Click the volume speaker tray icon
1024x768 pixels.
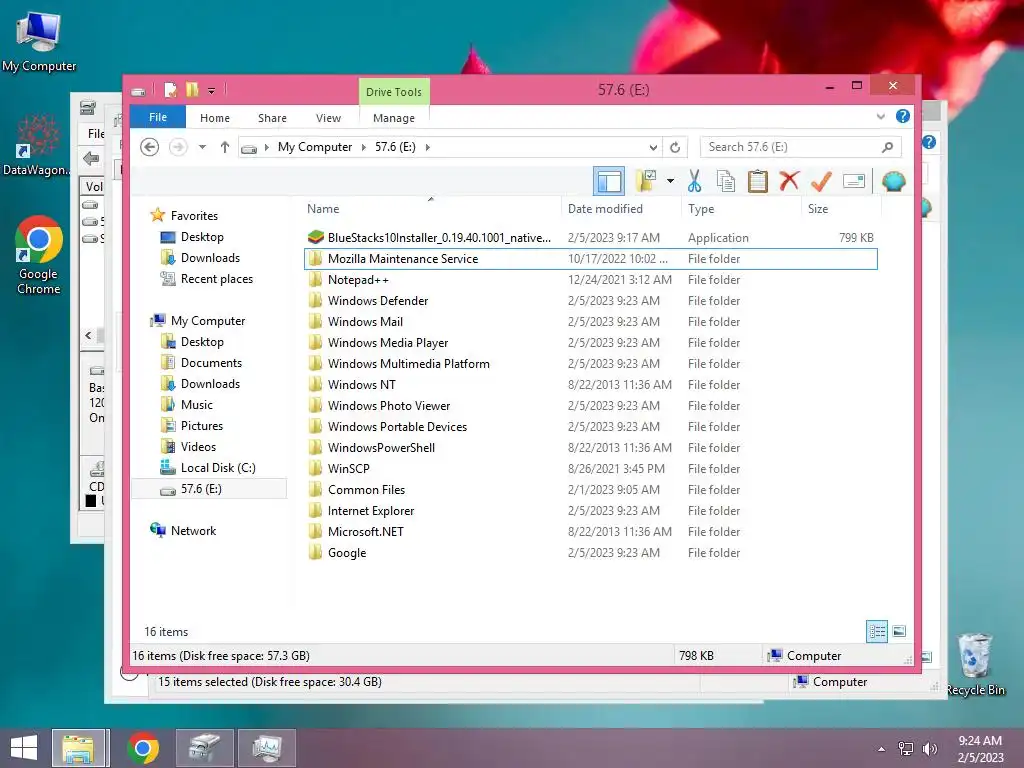930,748
